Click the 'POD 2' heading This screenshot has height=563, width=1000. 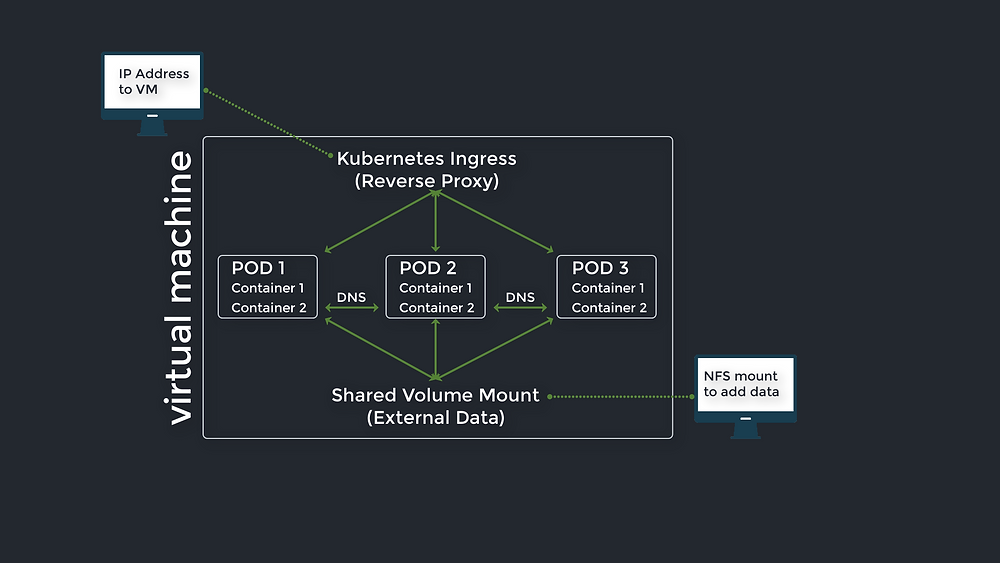[428, 268]
